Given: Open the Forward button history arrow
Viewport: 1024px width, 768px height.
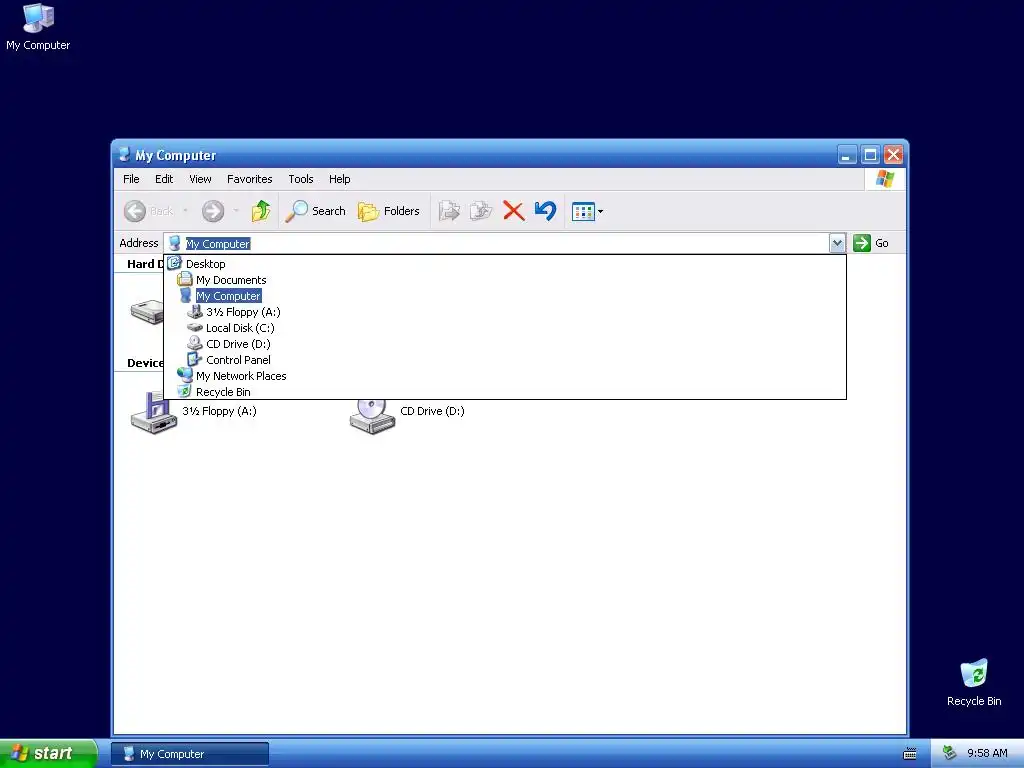Looking at the screenshot, I should point(236,211).
